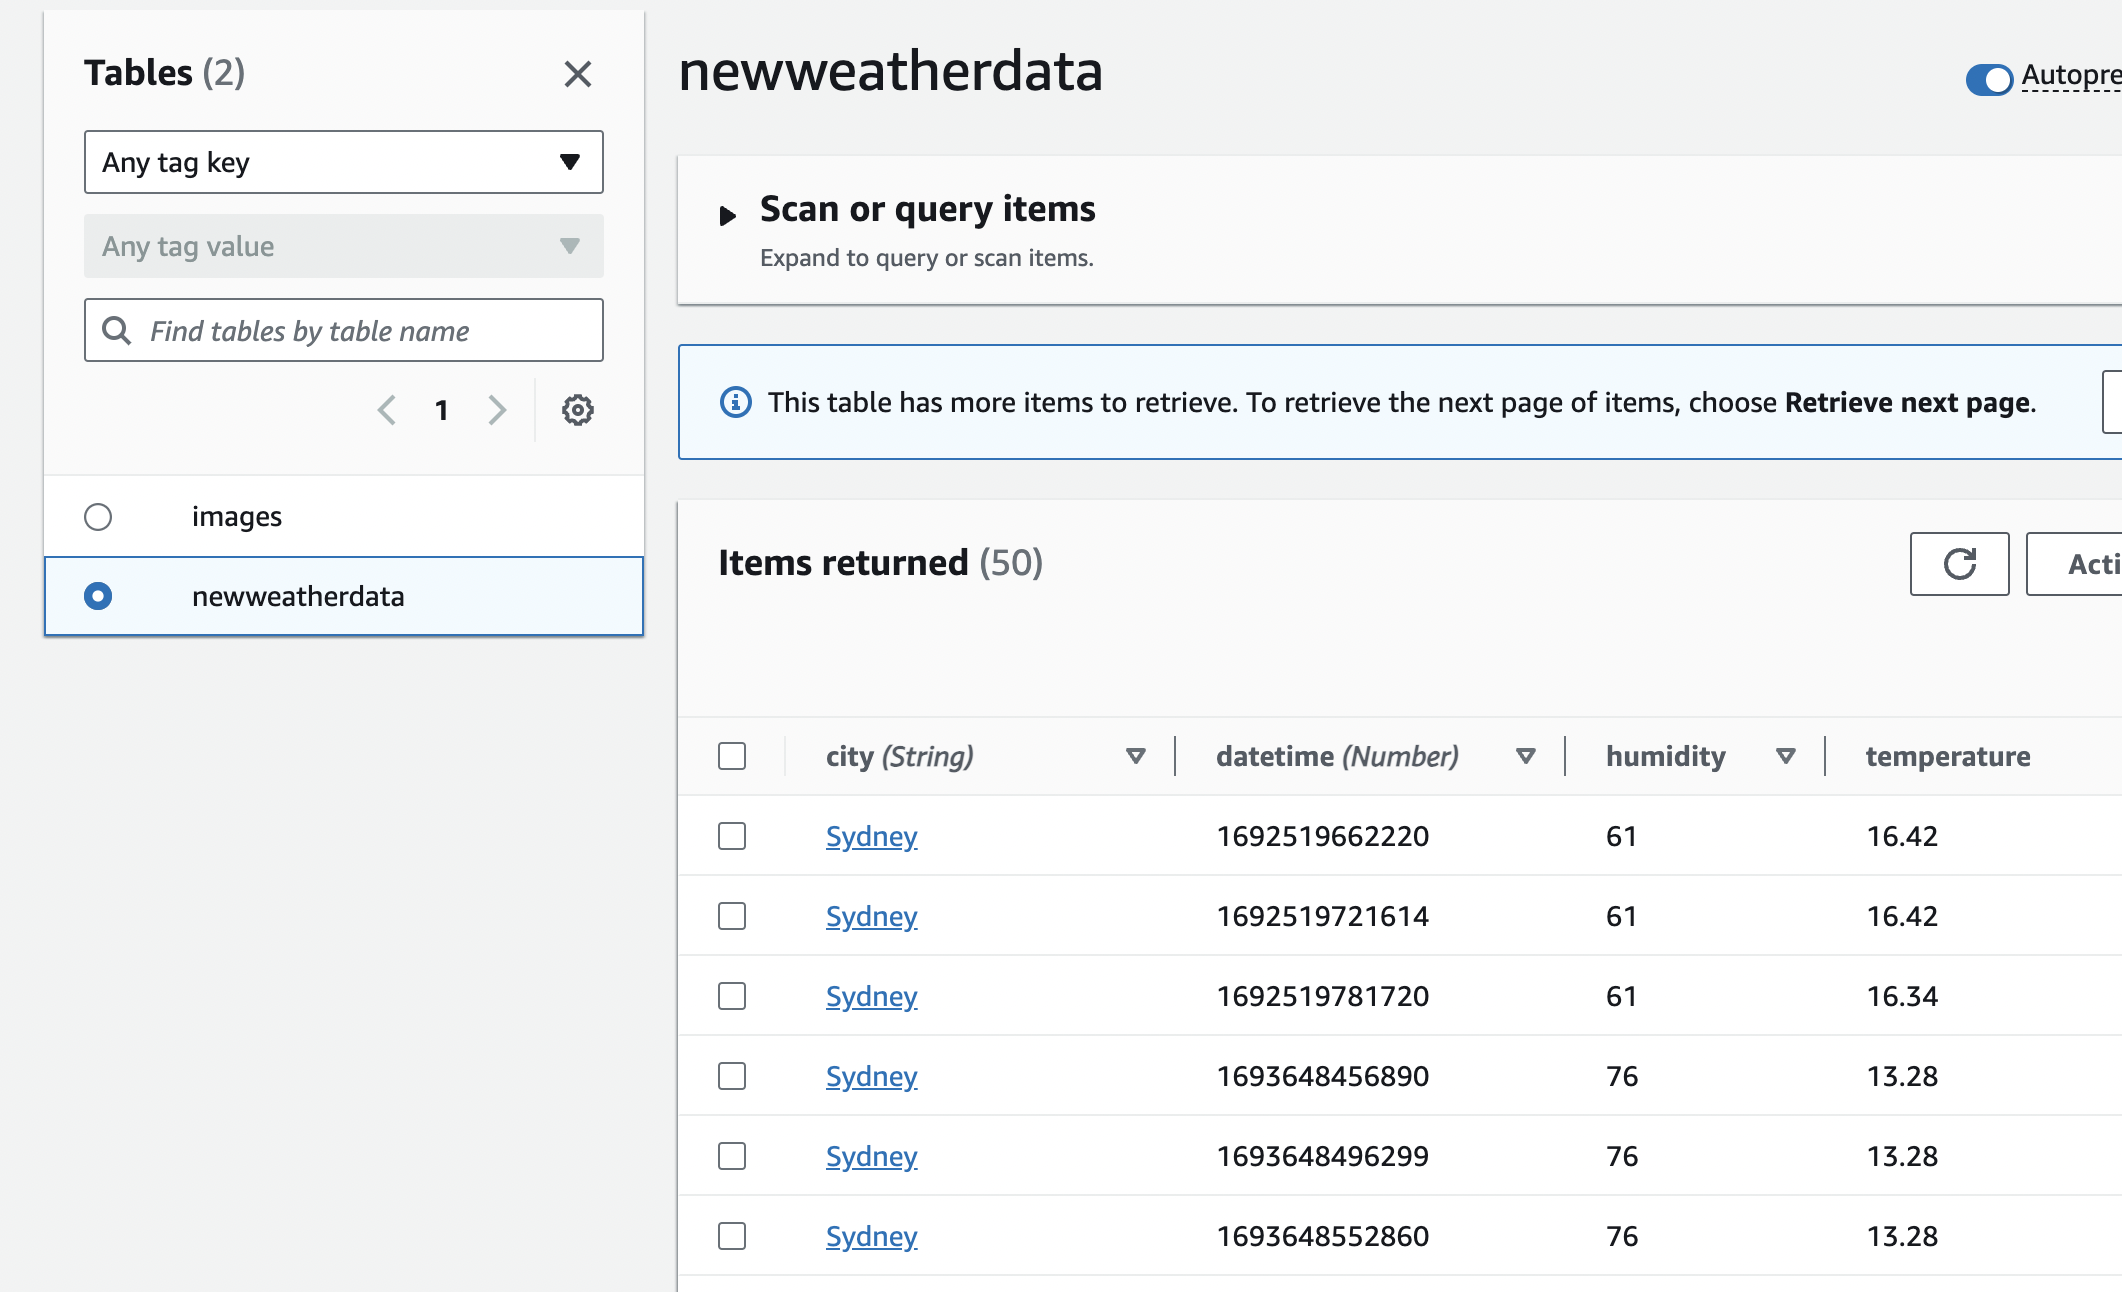Select the images table radio button
2122x1292 pixels.
pos(98,517)
